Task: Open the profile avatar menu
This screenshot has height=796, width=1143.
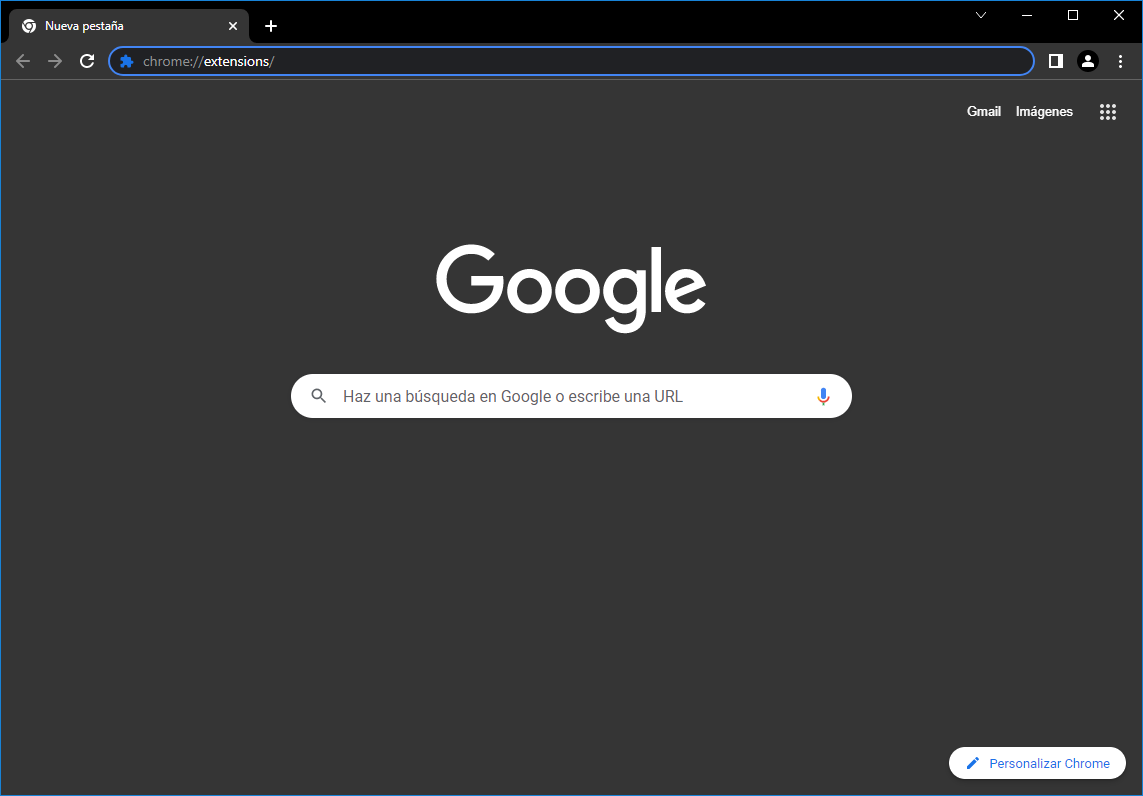Action: point(1088,61)
